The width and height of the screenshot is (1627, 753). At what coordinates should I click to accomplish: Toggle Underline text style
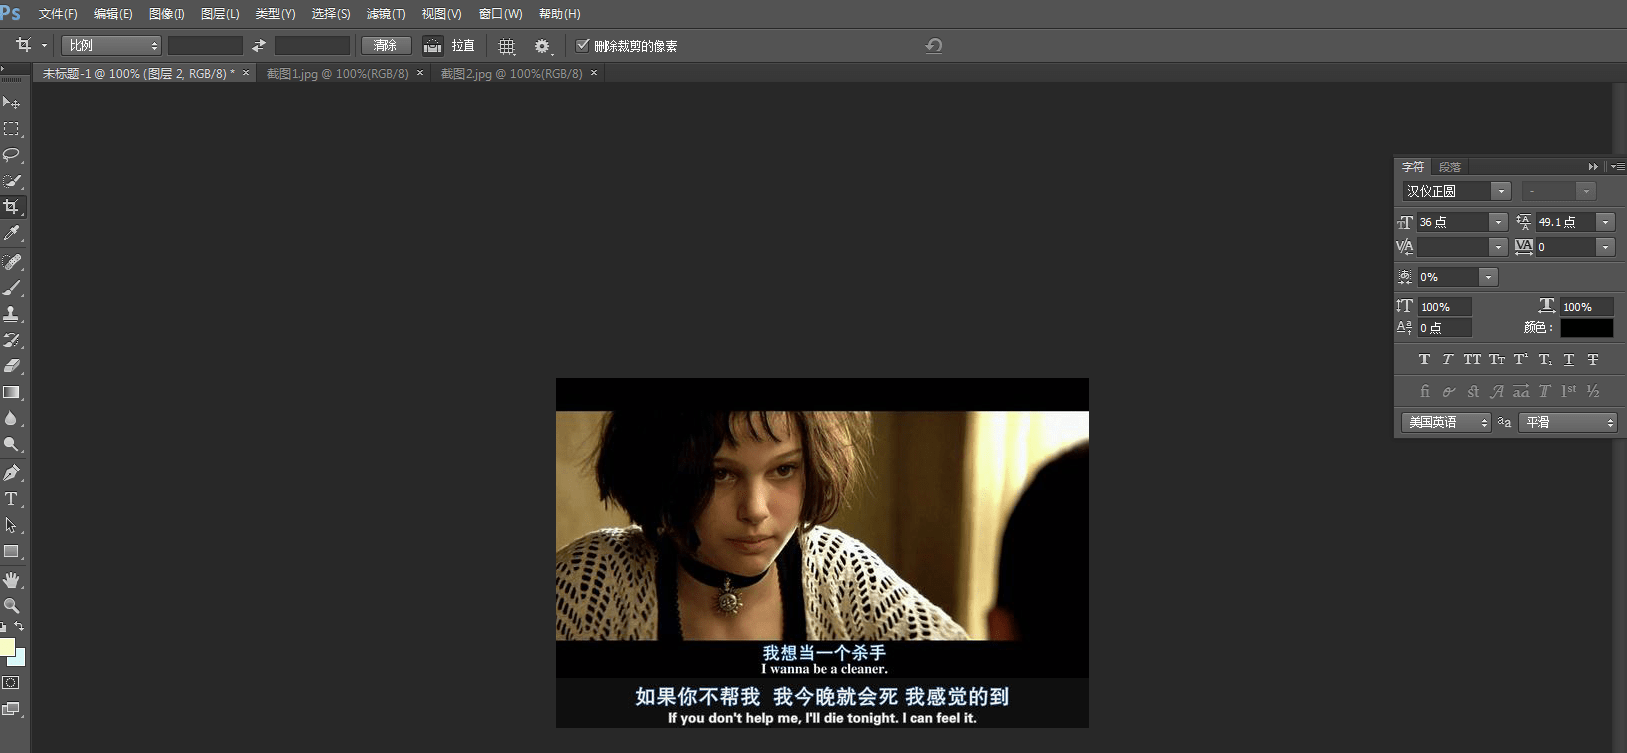[1569, 359]
